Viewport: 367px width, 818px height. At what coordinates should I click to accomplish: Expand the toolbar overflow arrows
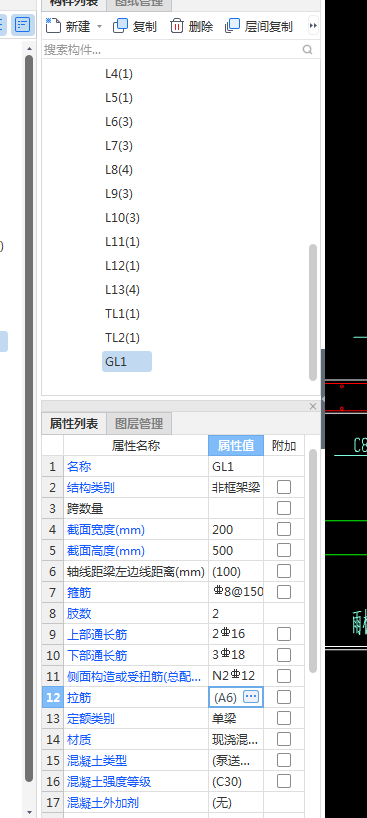coord(313,26)
